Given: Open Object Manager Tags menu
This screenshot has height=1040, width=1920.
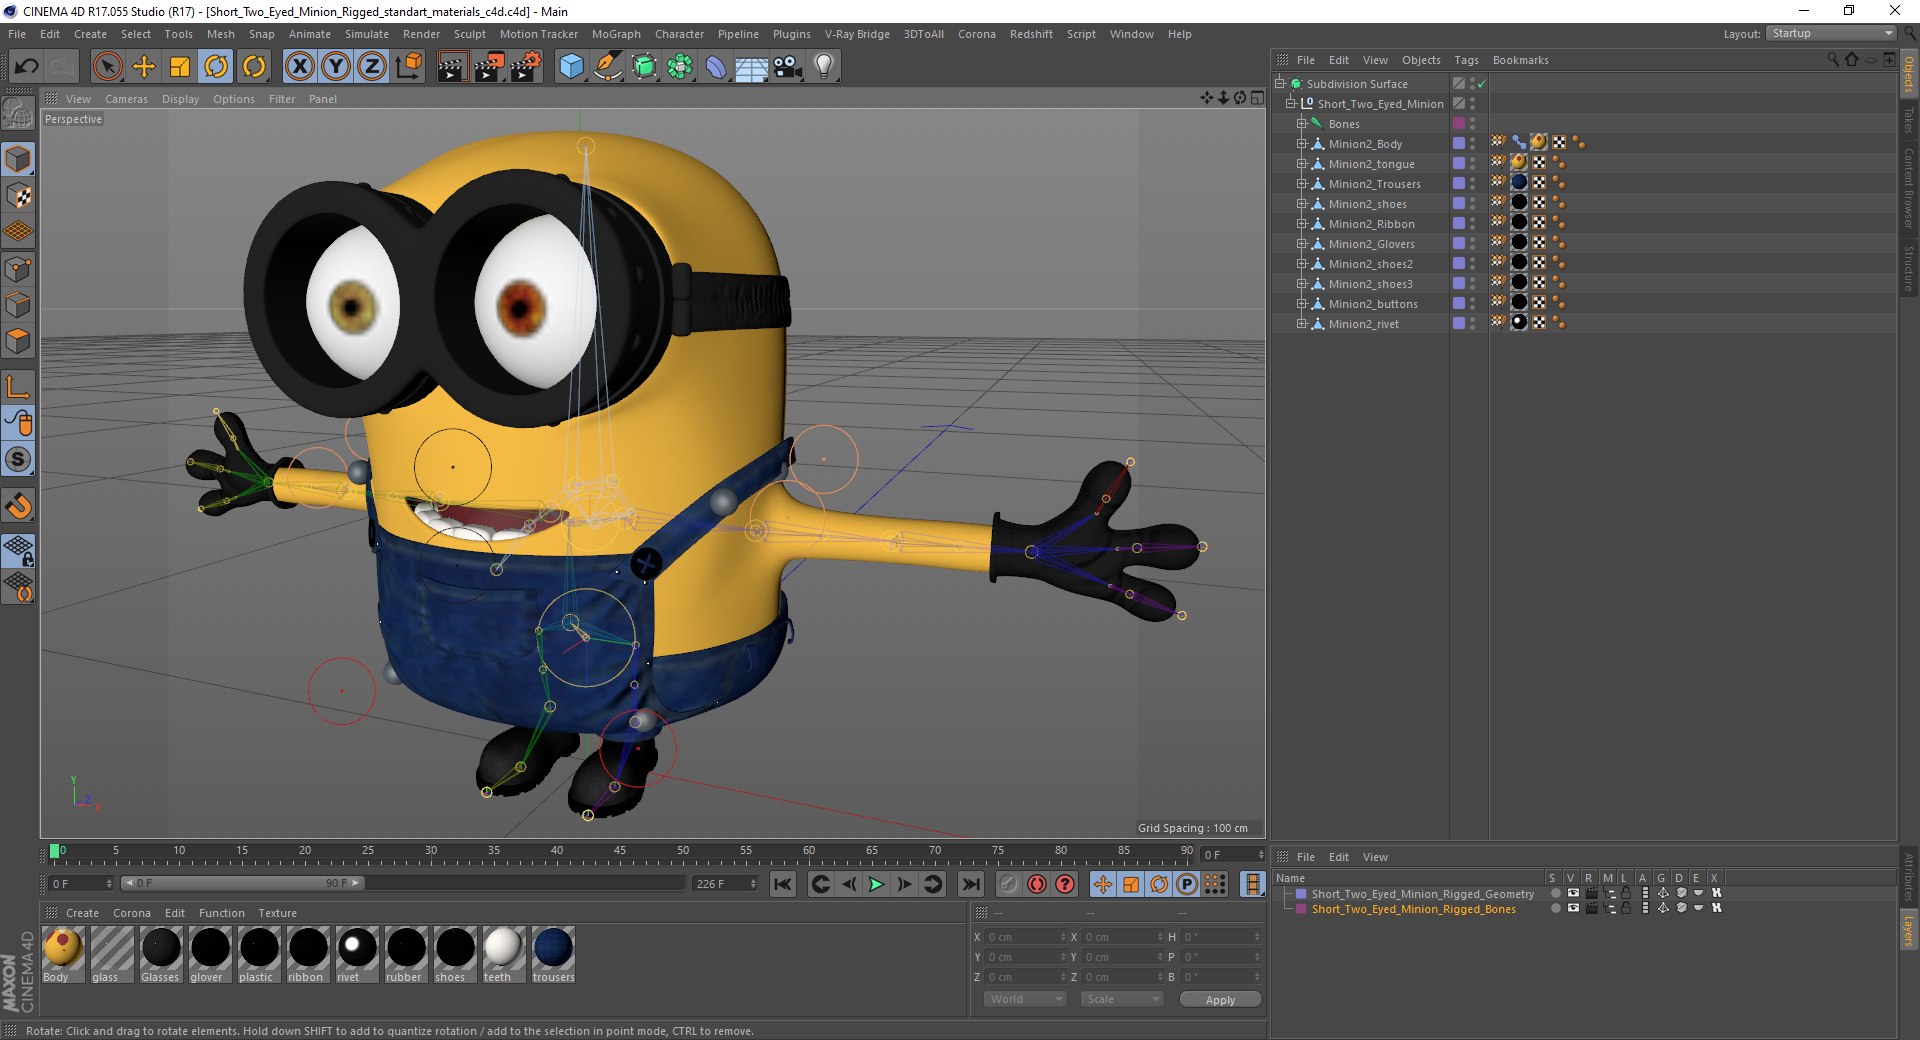Looking at the screenshot, I should pos(1466,60).
